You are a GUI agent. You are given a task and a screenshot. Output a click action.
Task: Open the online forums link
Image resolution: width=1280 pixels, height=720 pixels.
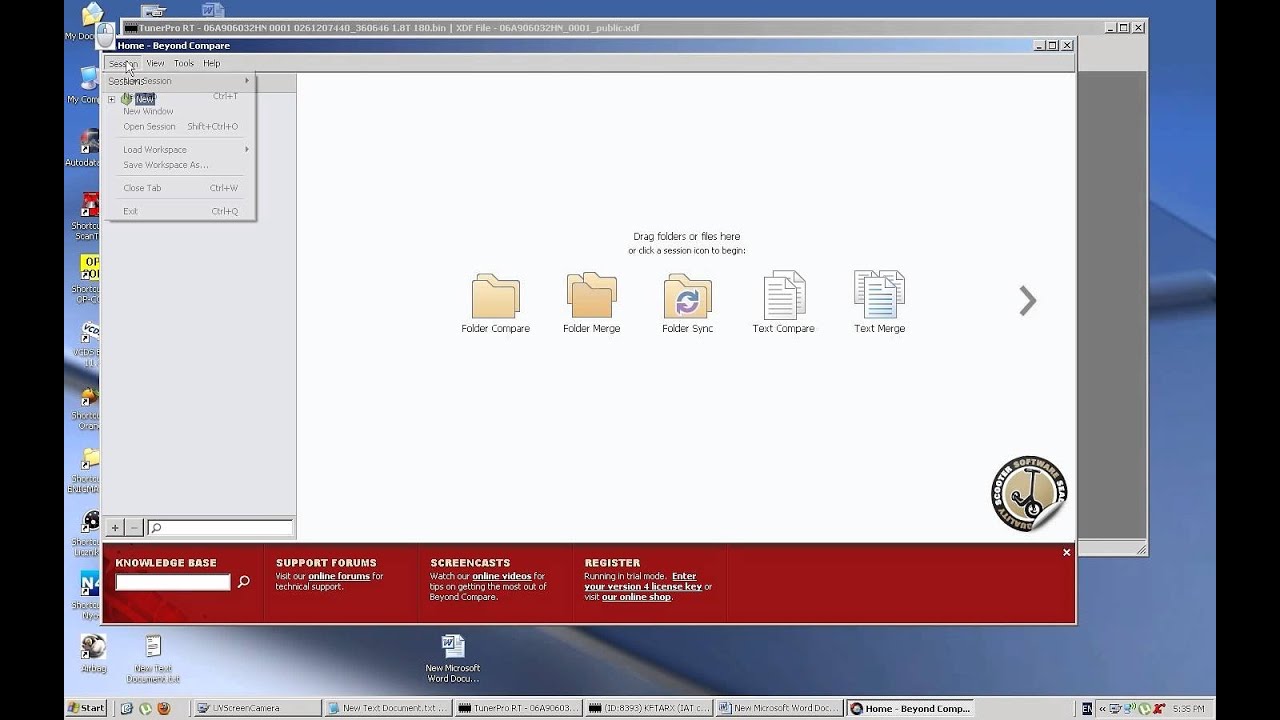339,576
